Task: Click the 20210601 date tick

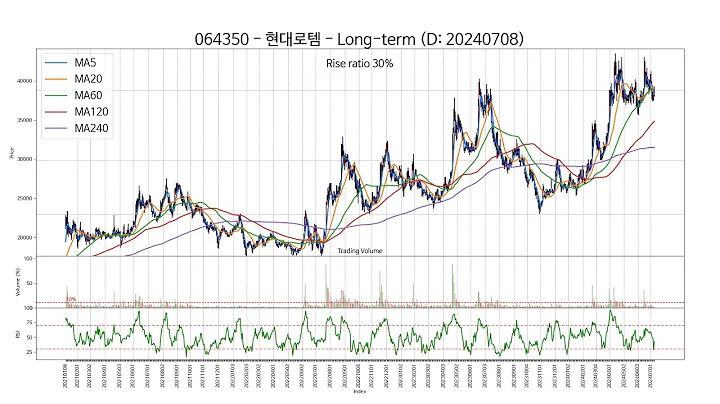Action: pos(133,375)
